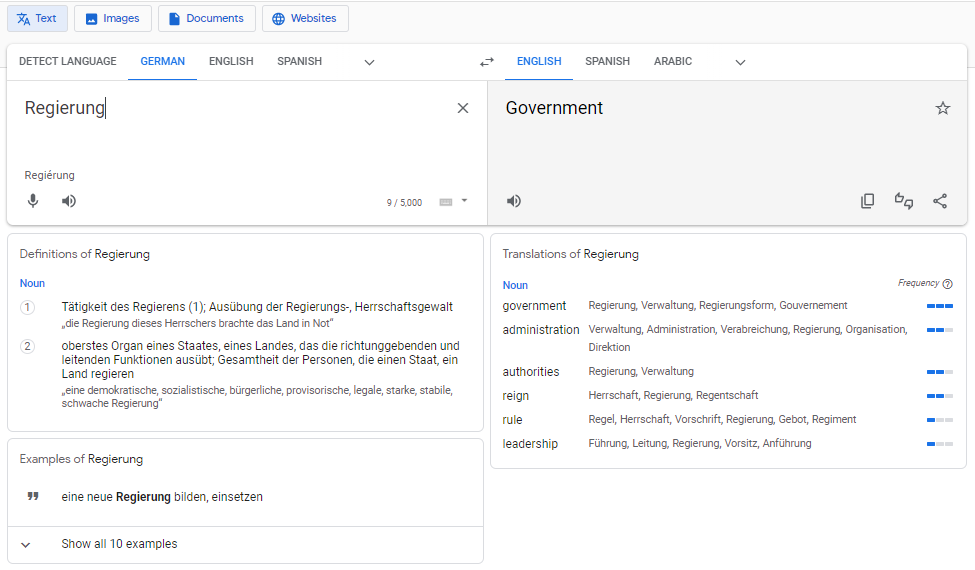Screen dimensions: 975x570
Task: Click the 9 / 5,000 character counter
Action: click(x=404, y=203)
